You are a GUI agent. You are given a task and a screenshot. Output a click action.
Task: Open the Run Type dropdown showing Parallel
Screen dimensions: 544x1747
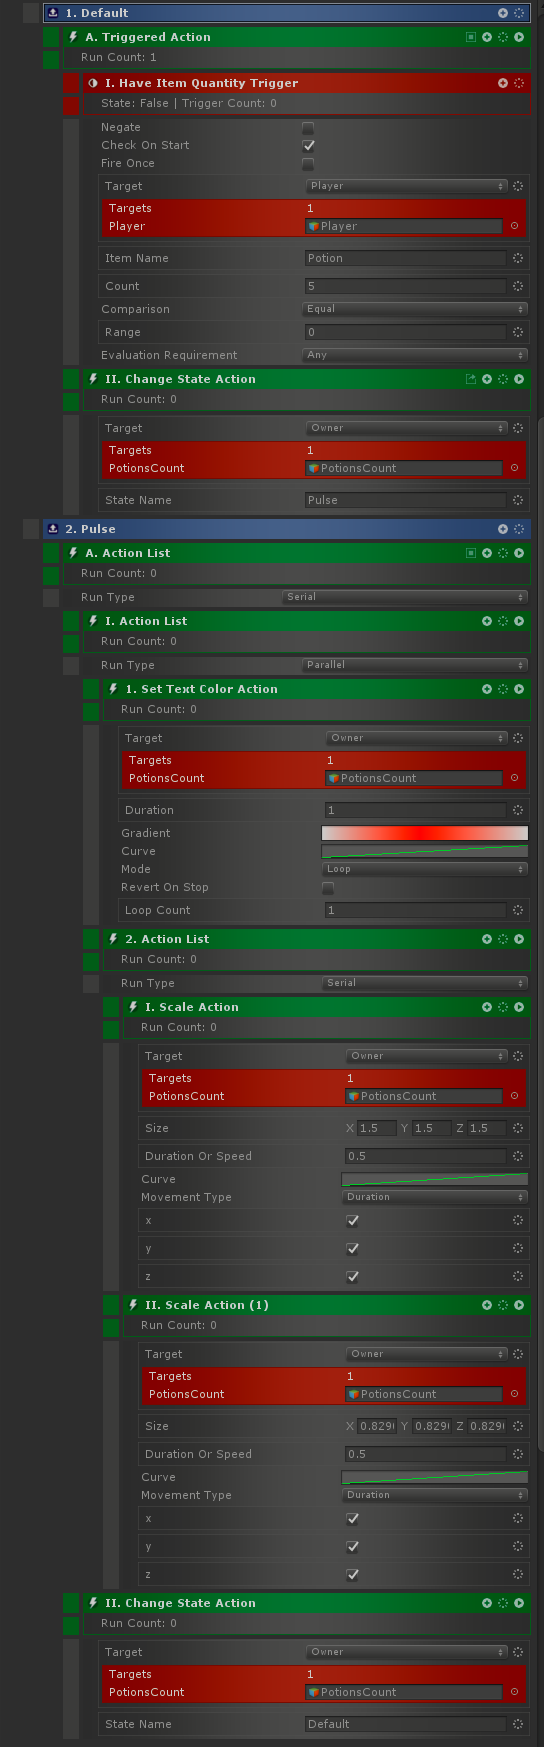pyautogui.click(x=415, y=665)
